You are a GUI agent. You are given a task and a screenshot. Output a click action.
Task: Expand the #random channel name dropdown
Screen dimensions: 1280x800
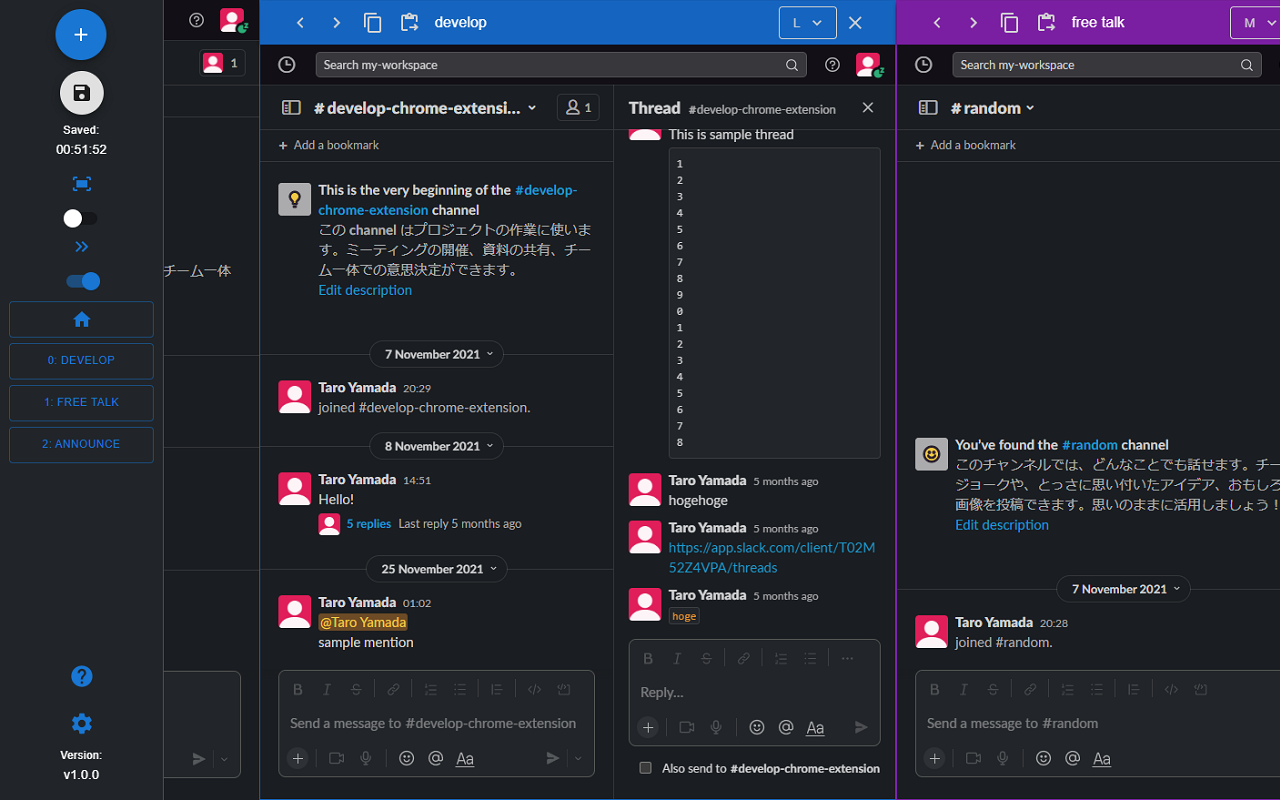tap(991, 108)
